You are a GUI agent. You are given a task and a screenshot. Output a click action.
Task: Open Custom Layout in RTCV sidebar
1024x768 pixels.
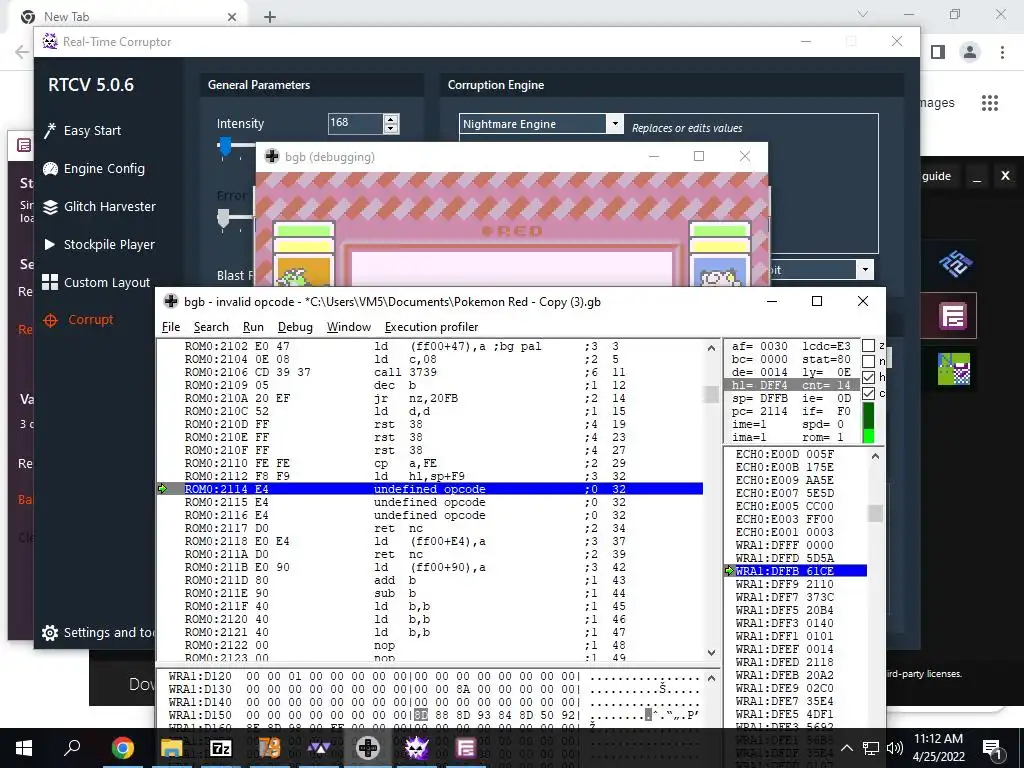pos(96,282)
